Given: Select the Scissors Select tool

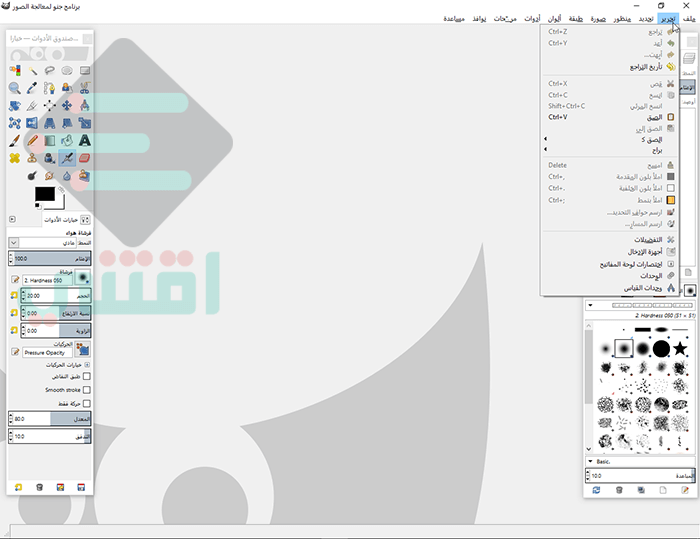Looking at the screenshot, I should (x=85, y=88).
